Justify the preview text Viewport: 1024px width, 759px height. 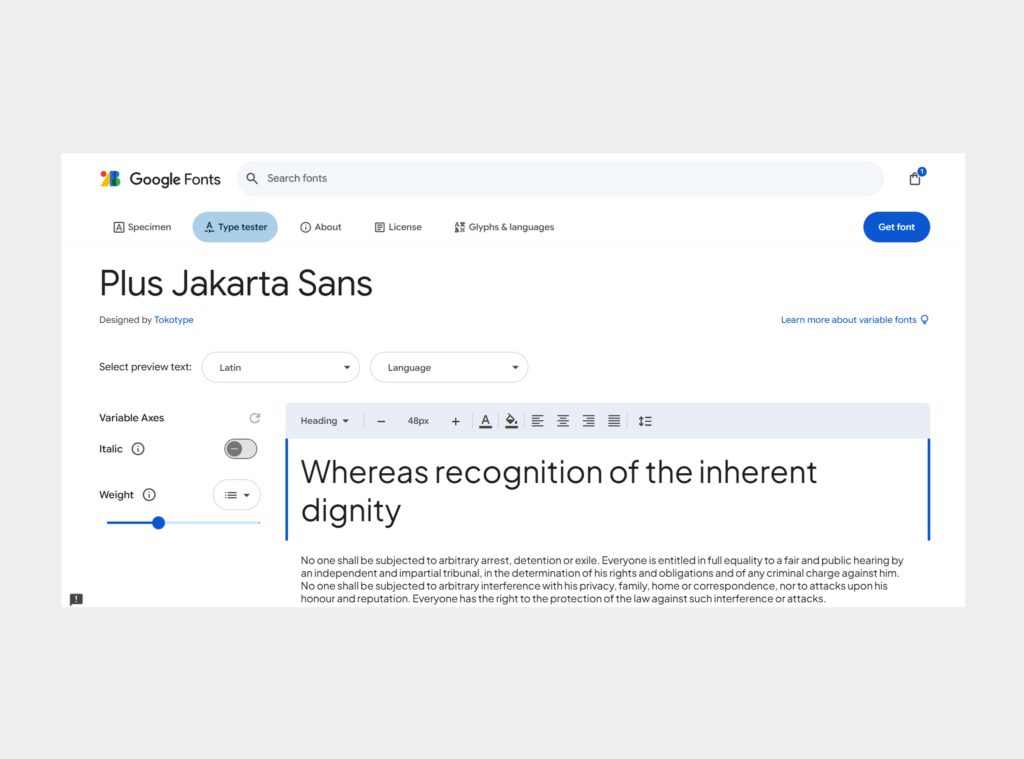coord(614,421)
